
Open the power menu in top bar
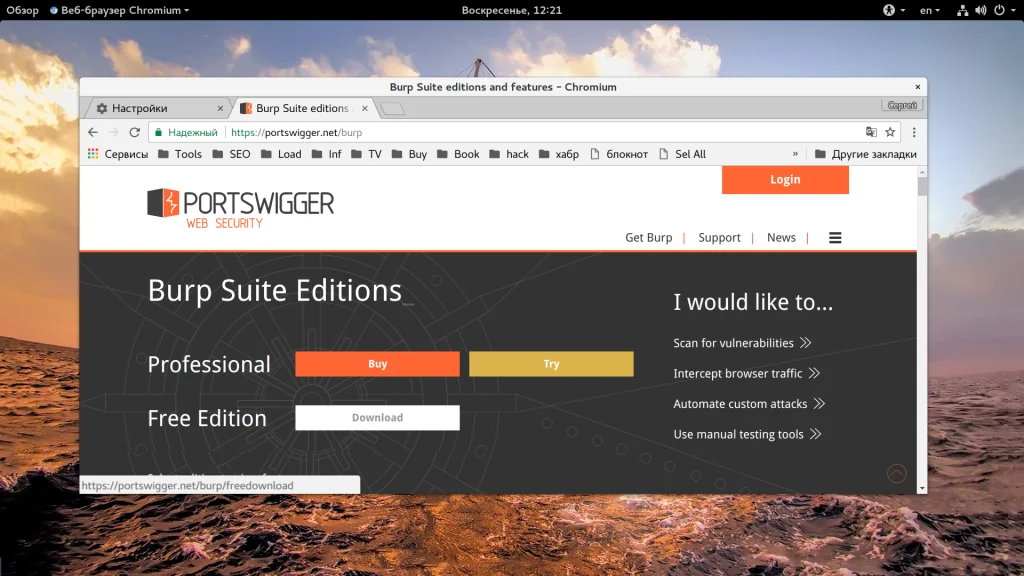click(999, 10)
